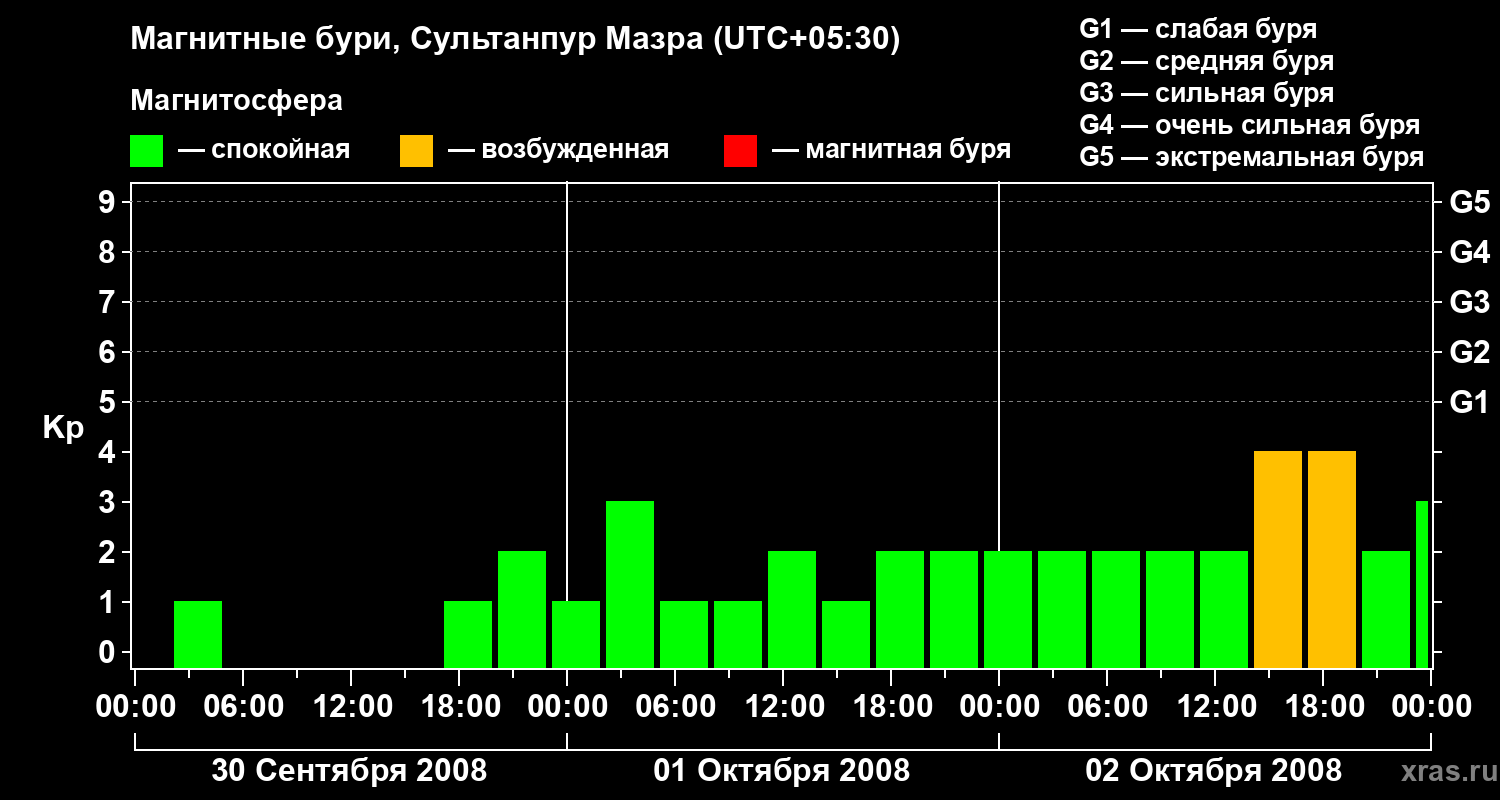Select the second orange Kp 4 bar

pos(1332,560)
